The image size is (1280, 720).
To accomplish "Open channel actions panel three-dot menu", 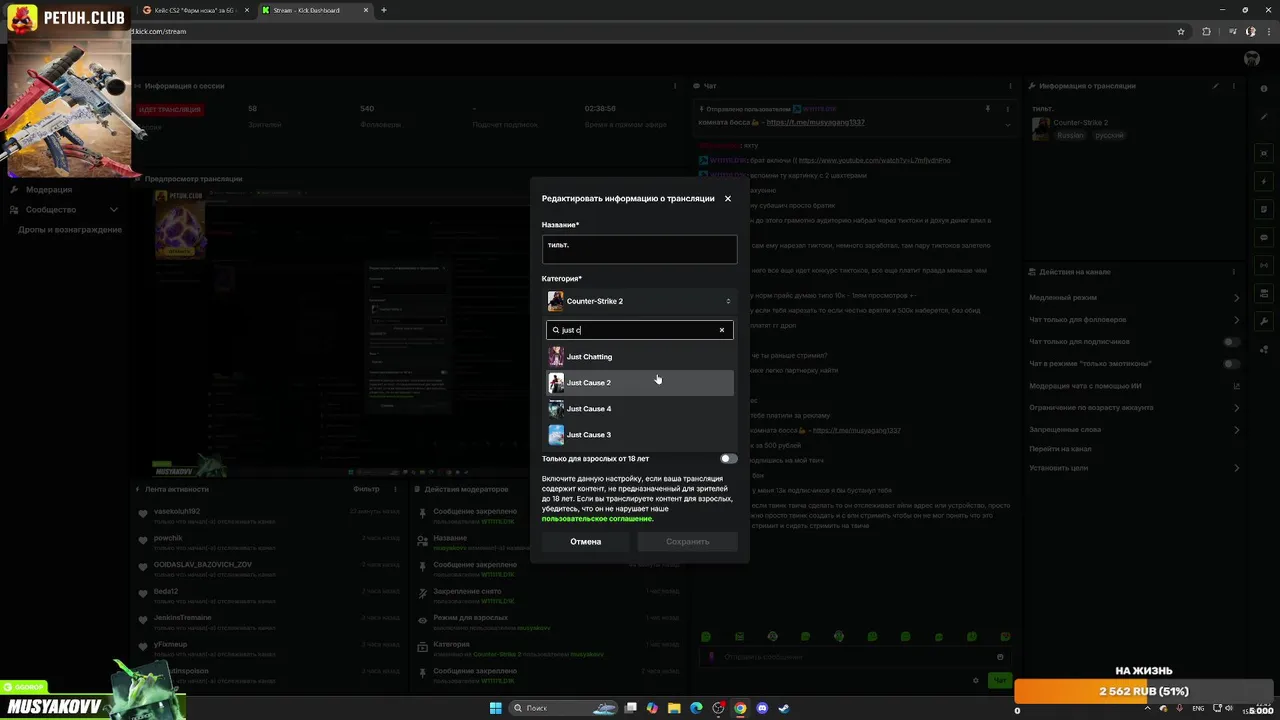I will 1236,272.
